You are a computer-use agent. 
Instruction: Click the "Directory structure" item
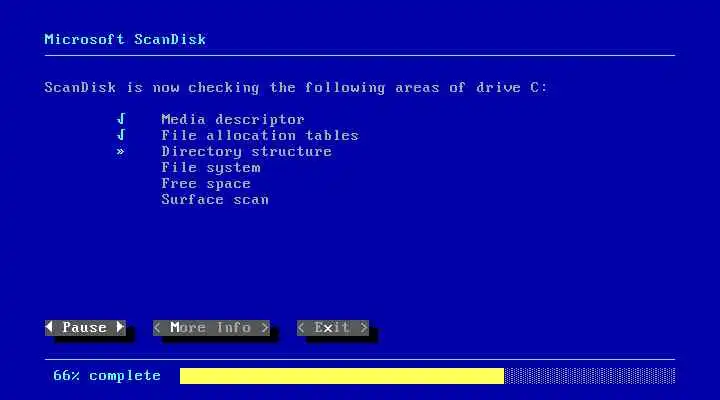(x=246, y=152)
